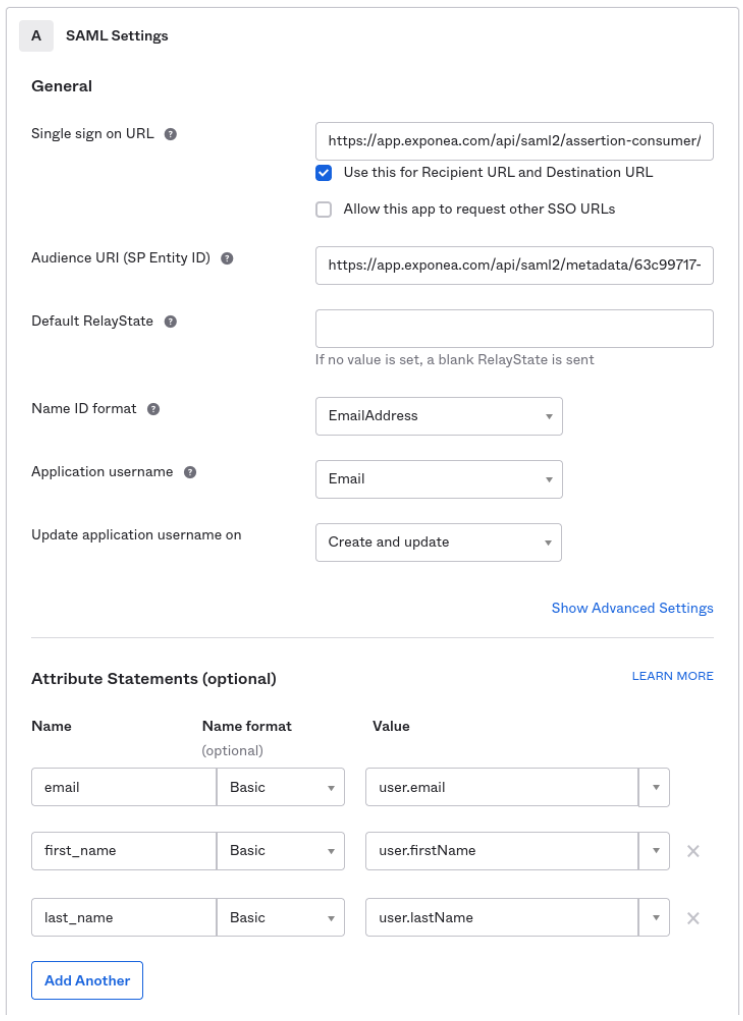Remove the last_name attribute row
Viewport: 743px width, 1021px height.
click(x=694, y=917)
